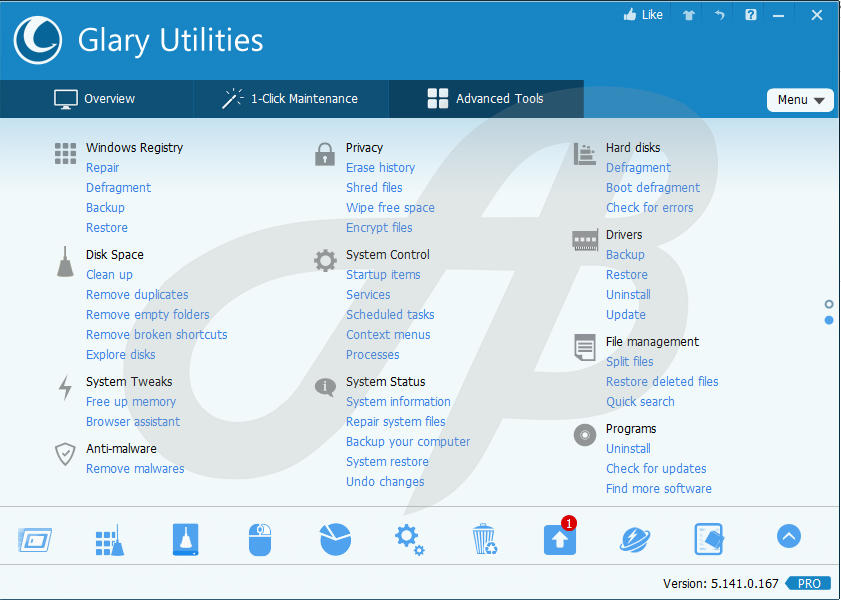This screenshot has width=841, height=601.
Task: Click the Windows Registry grid icon
Action: (x=65, y=153)
